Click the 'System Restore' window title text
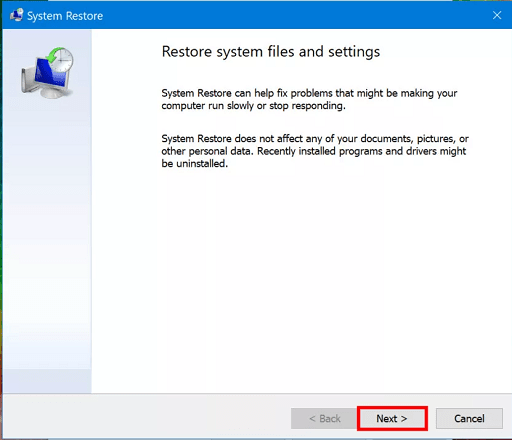512x440 pixels. [x=65, y=16]
